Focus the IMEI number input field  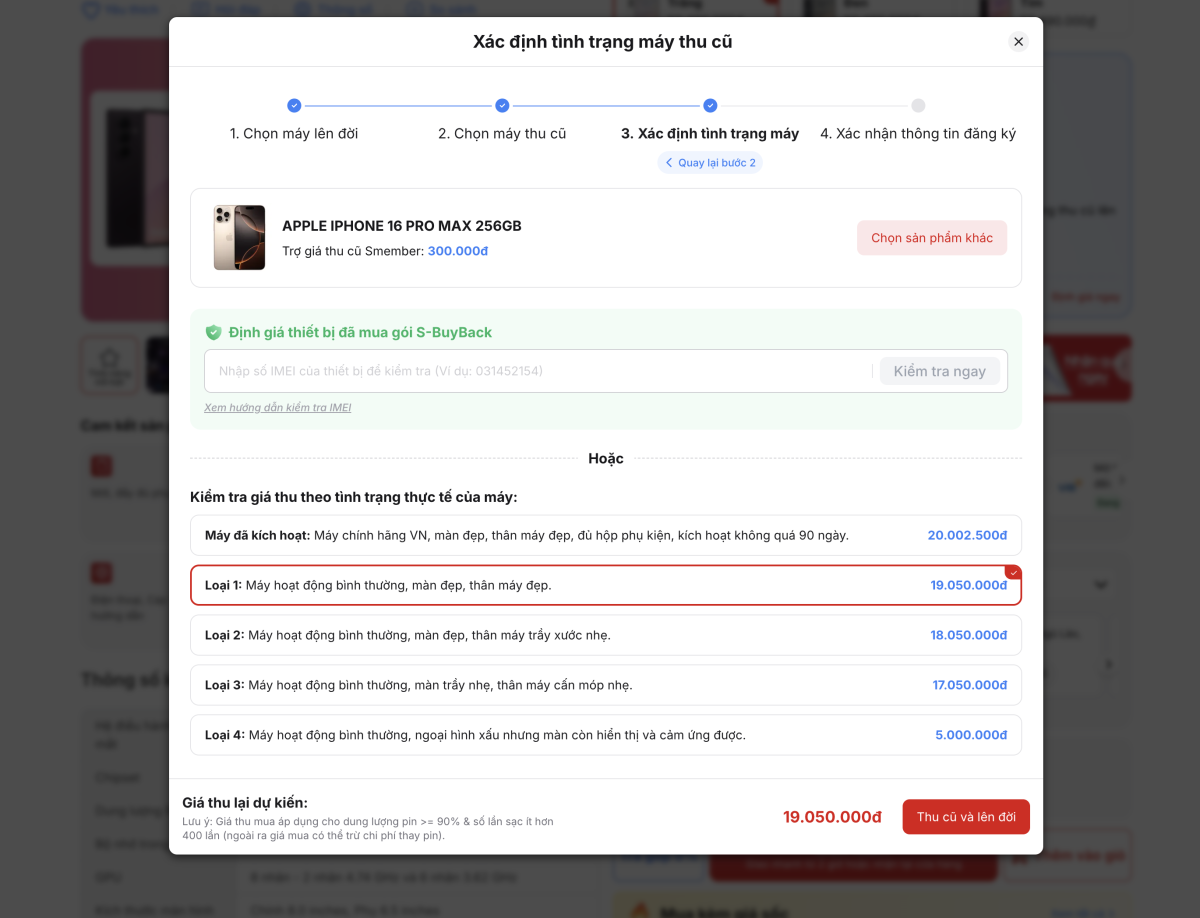click(540, 371)
